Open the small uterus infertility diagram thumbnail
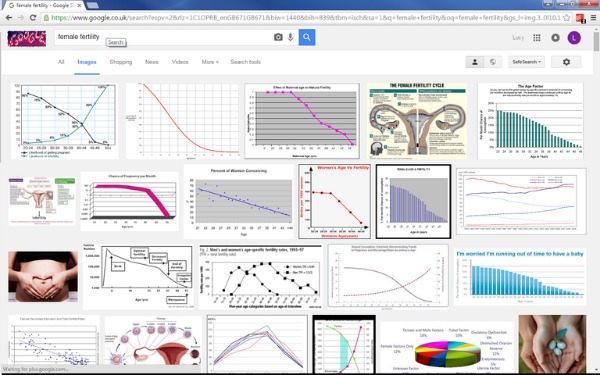600x375 pixels. [42, 201]
